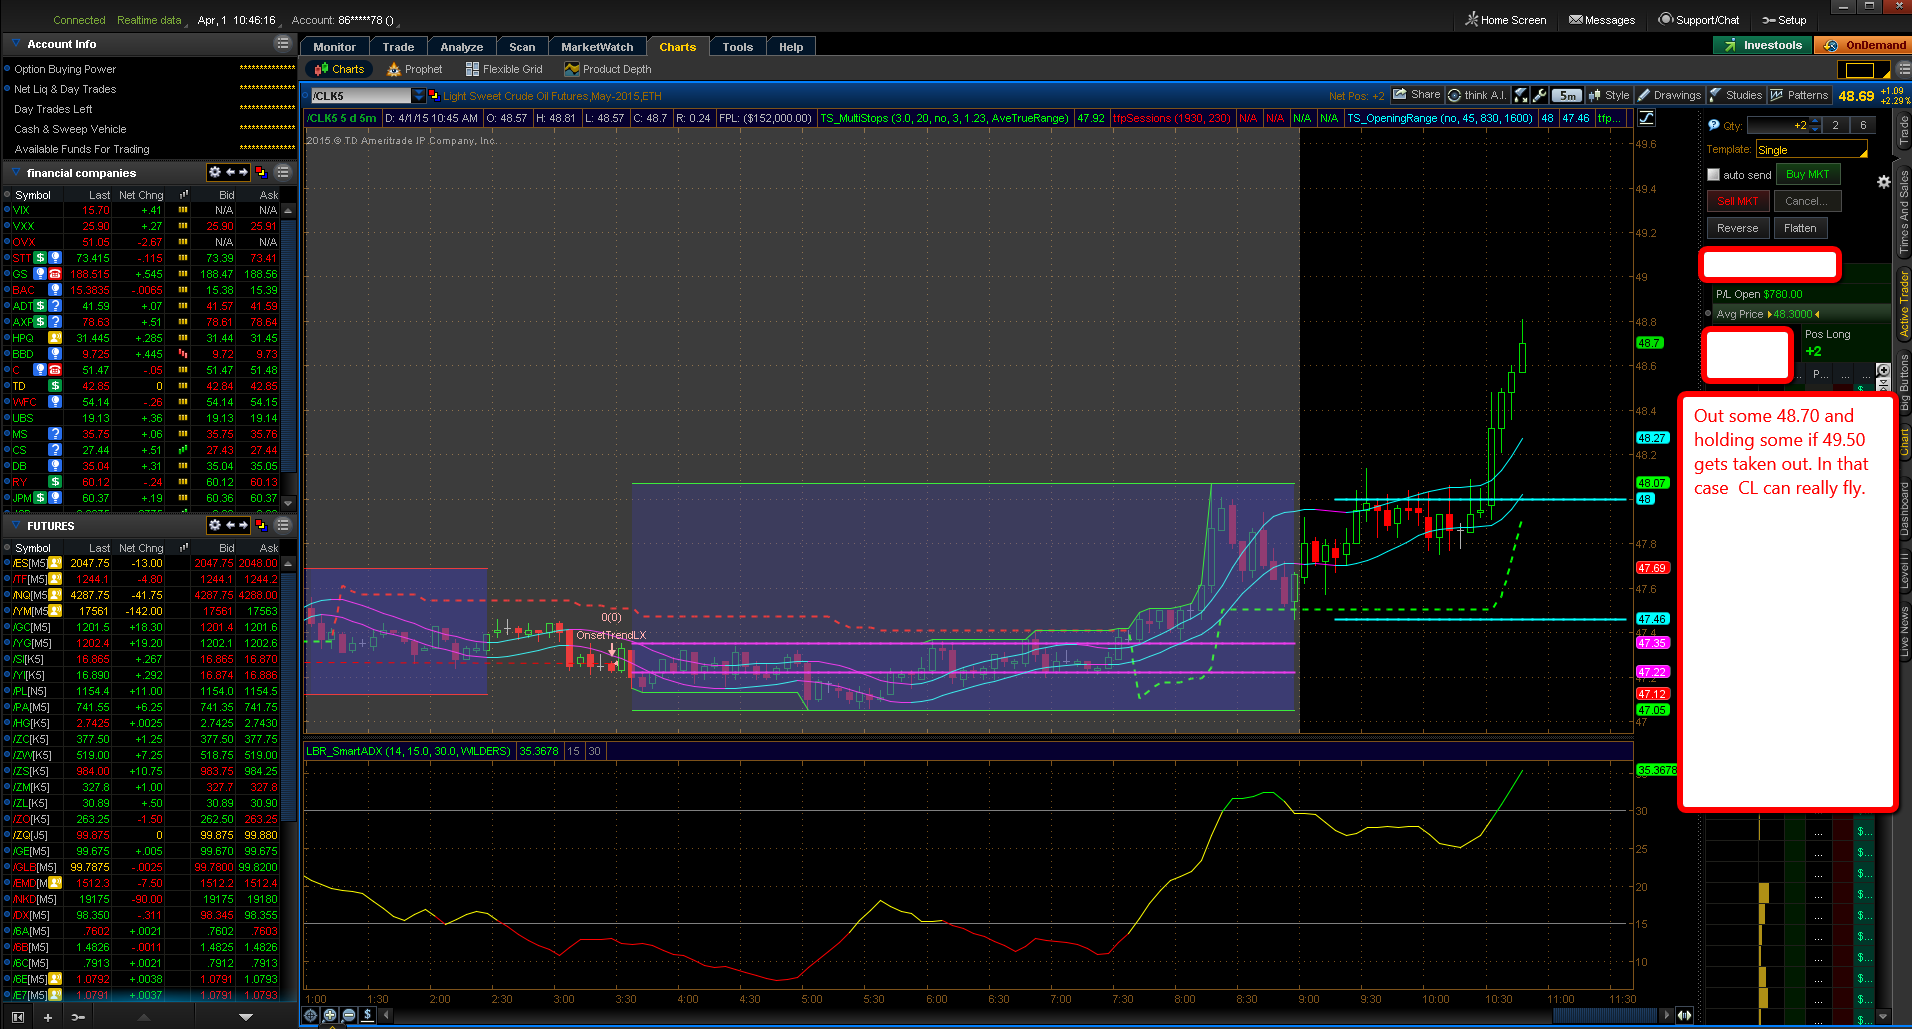Open Support/Chat
This screenshot has height=1029, width=1912.
click(1699, 19)
